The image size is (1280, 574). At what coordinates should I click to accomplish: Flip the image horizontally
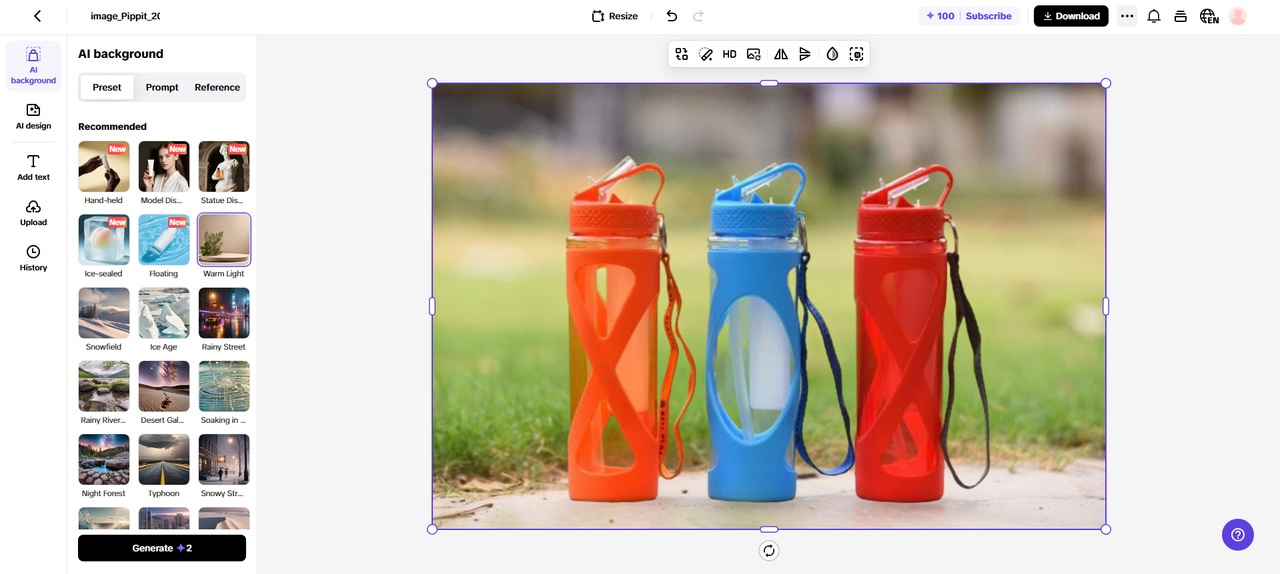(781, 54)
